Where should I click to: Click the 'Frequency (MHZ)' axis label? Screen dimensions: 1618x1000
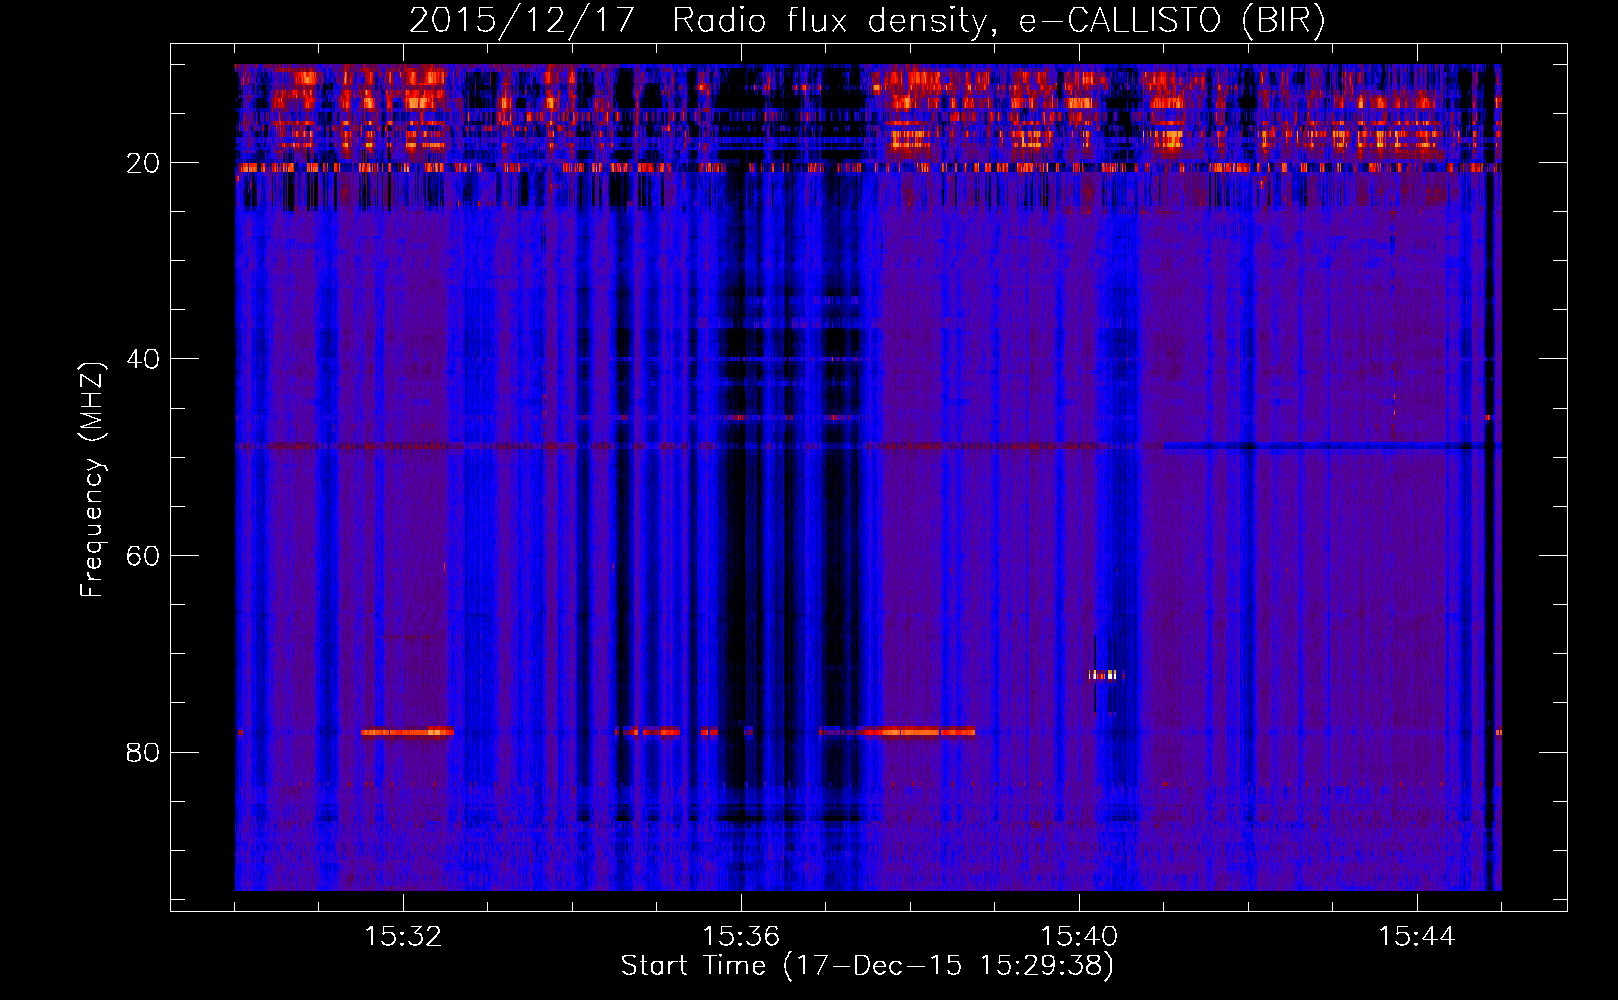[92, 480]
